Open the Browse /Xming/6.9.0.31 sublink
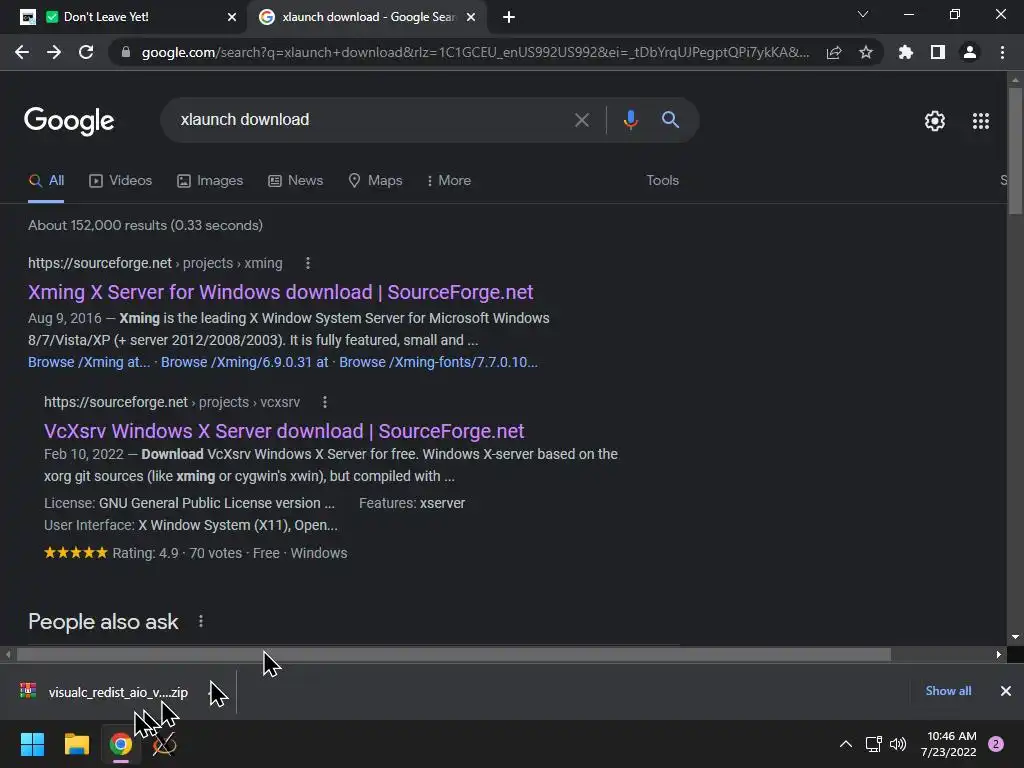 (244, 362)
